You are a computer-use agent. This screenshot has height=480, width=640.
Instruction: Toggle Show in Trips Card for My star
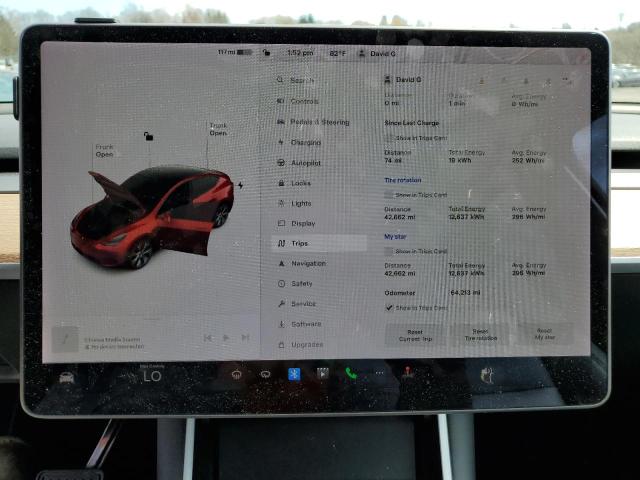tap(389, 251)
